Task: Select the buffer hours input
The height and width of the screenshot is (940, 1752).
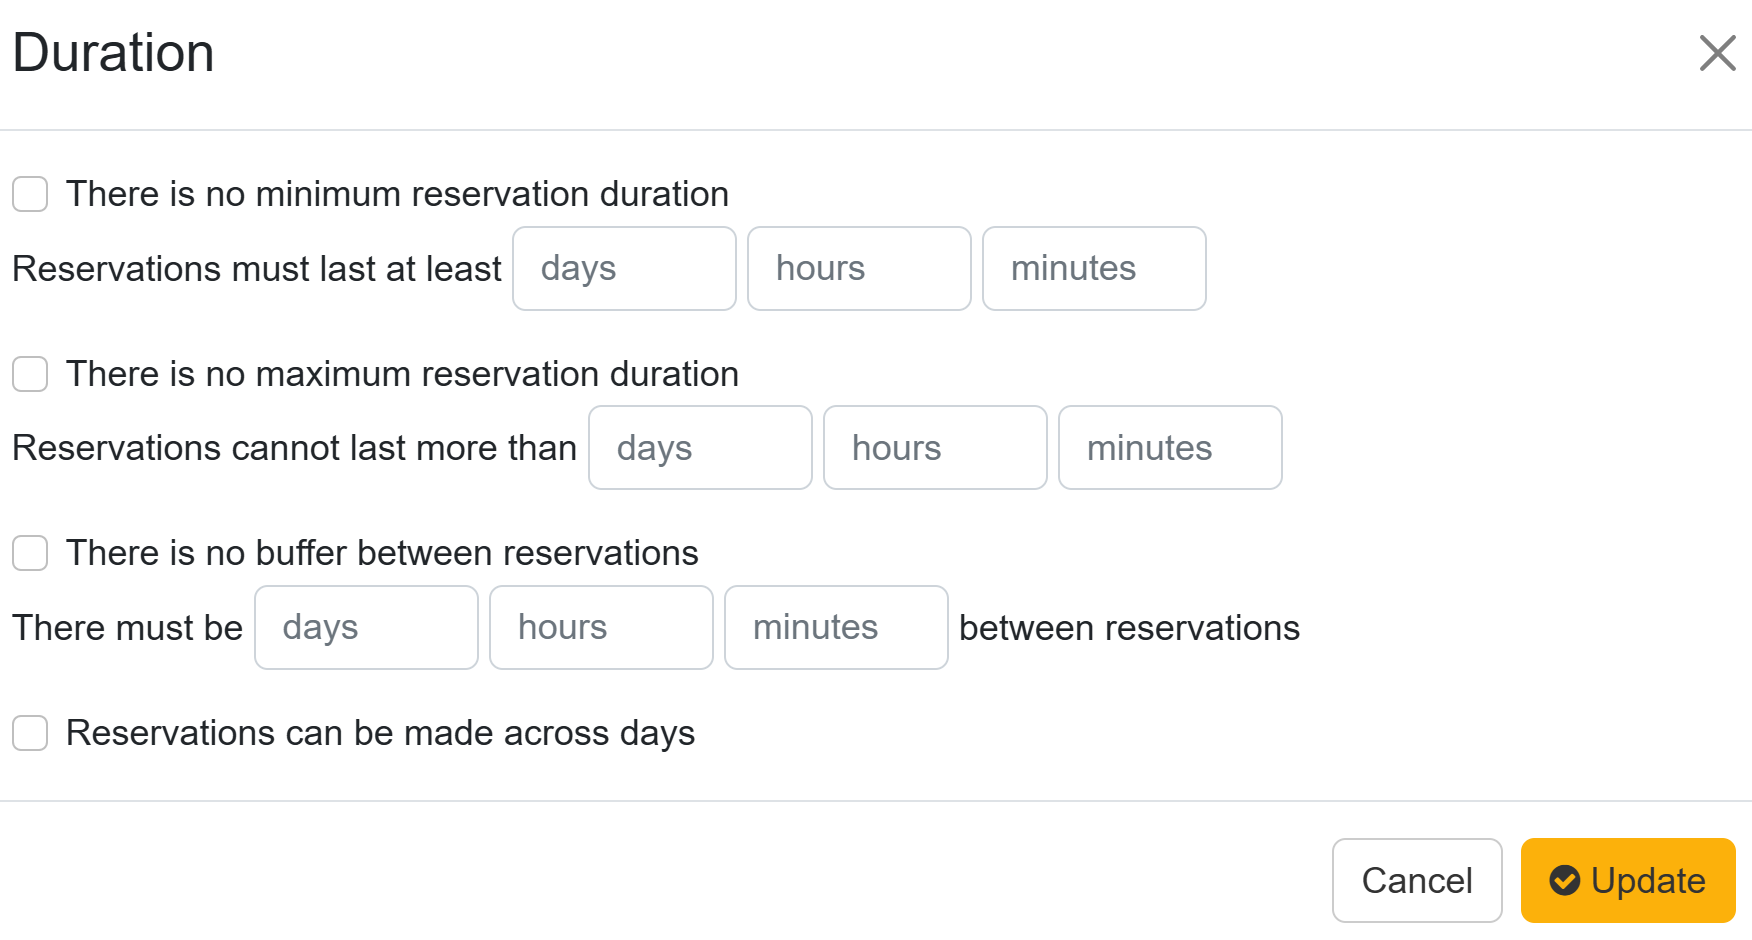Action: (x=601, y=628)
